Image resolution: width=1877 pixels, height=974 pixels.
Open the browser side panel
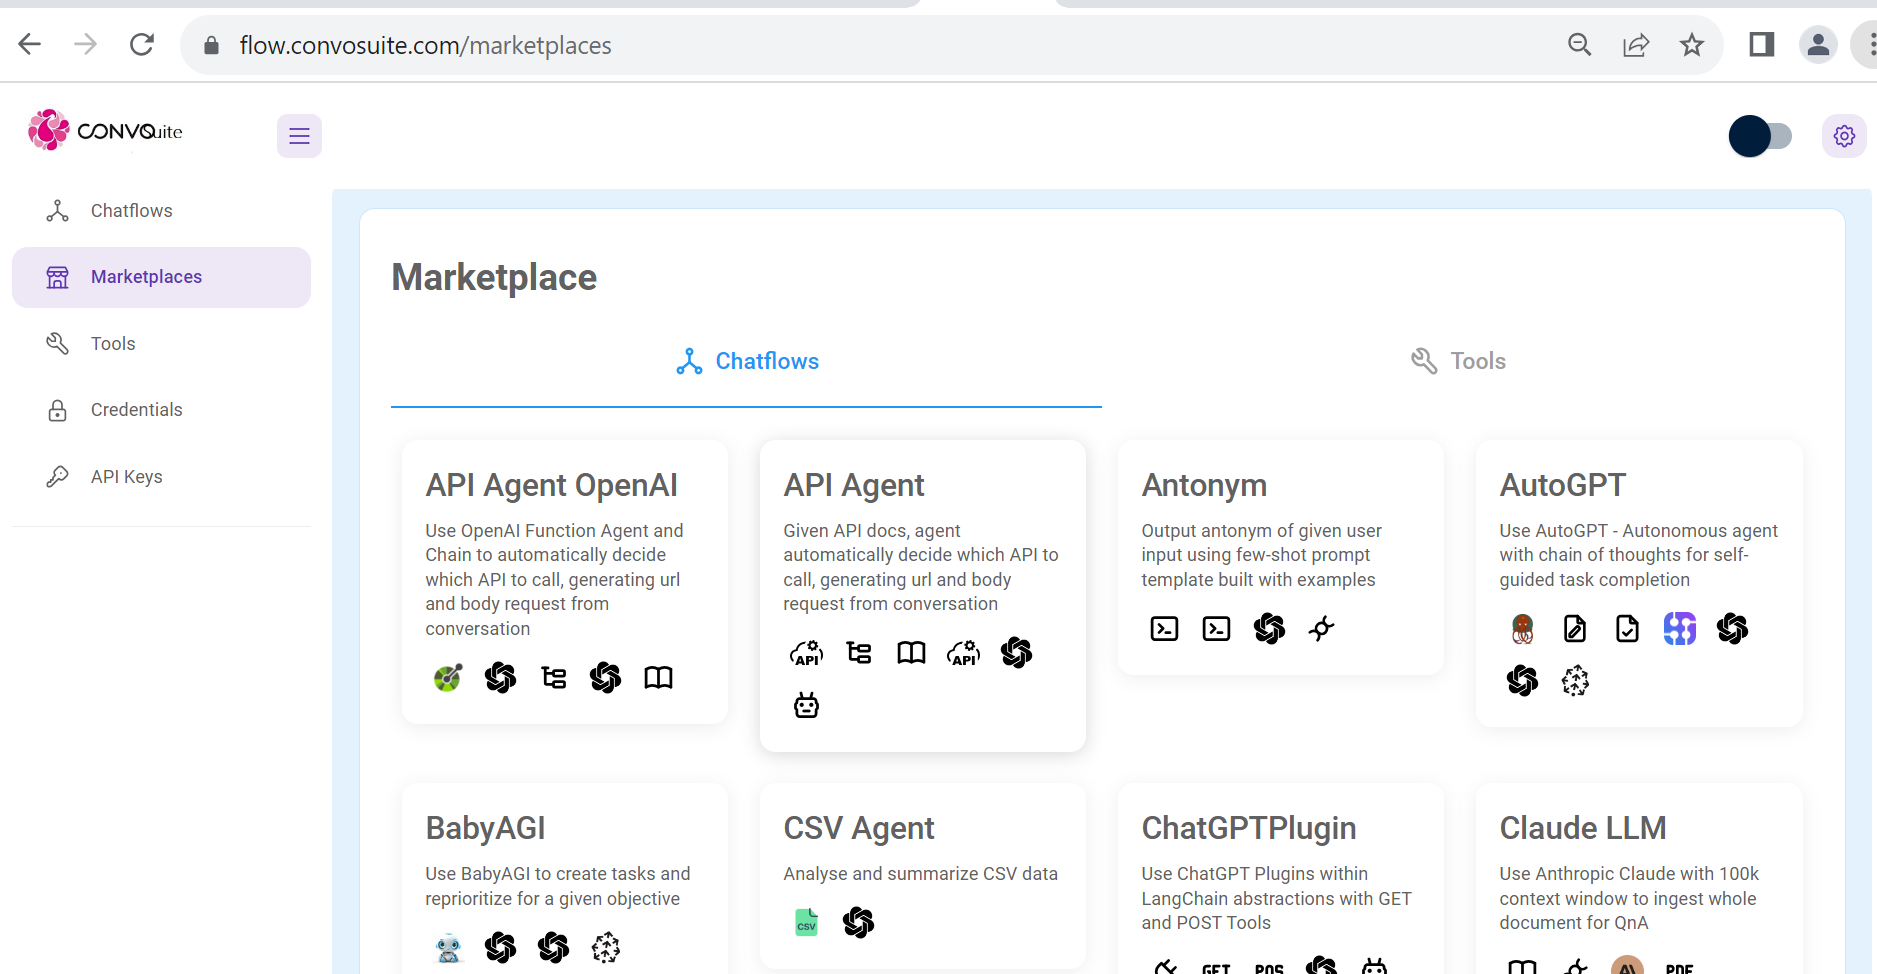click(x=1762, y=45)
